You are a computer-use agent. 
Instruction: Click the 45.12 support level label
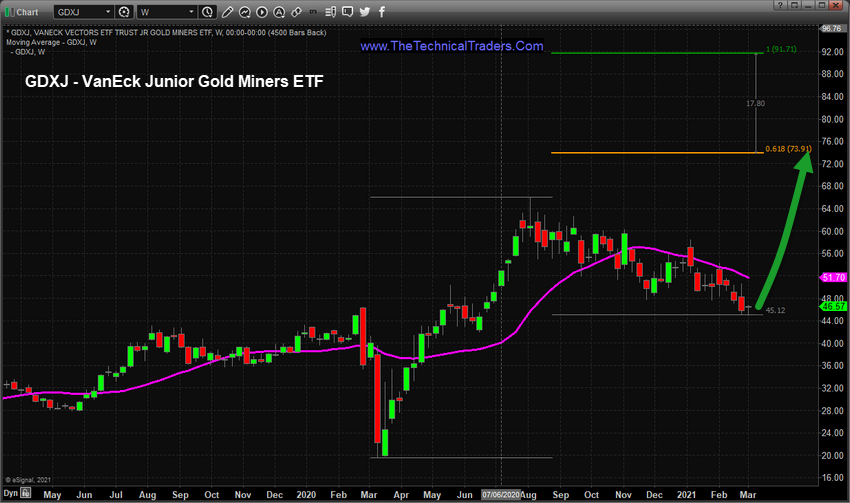pos(775,311)
